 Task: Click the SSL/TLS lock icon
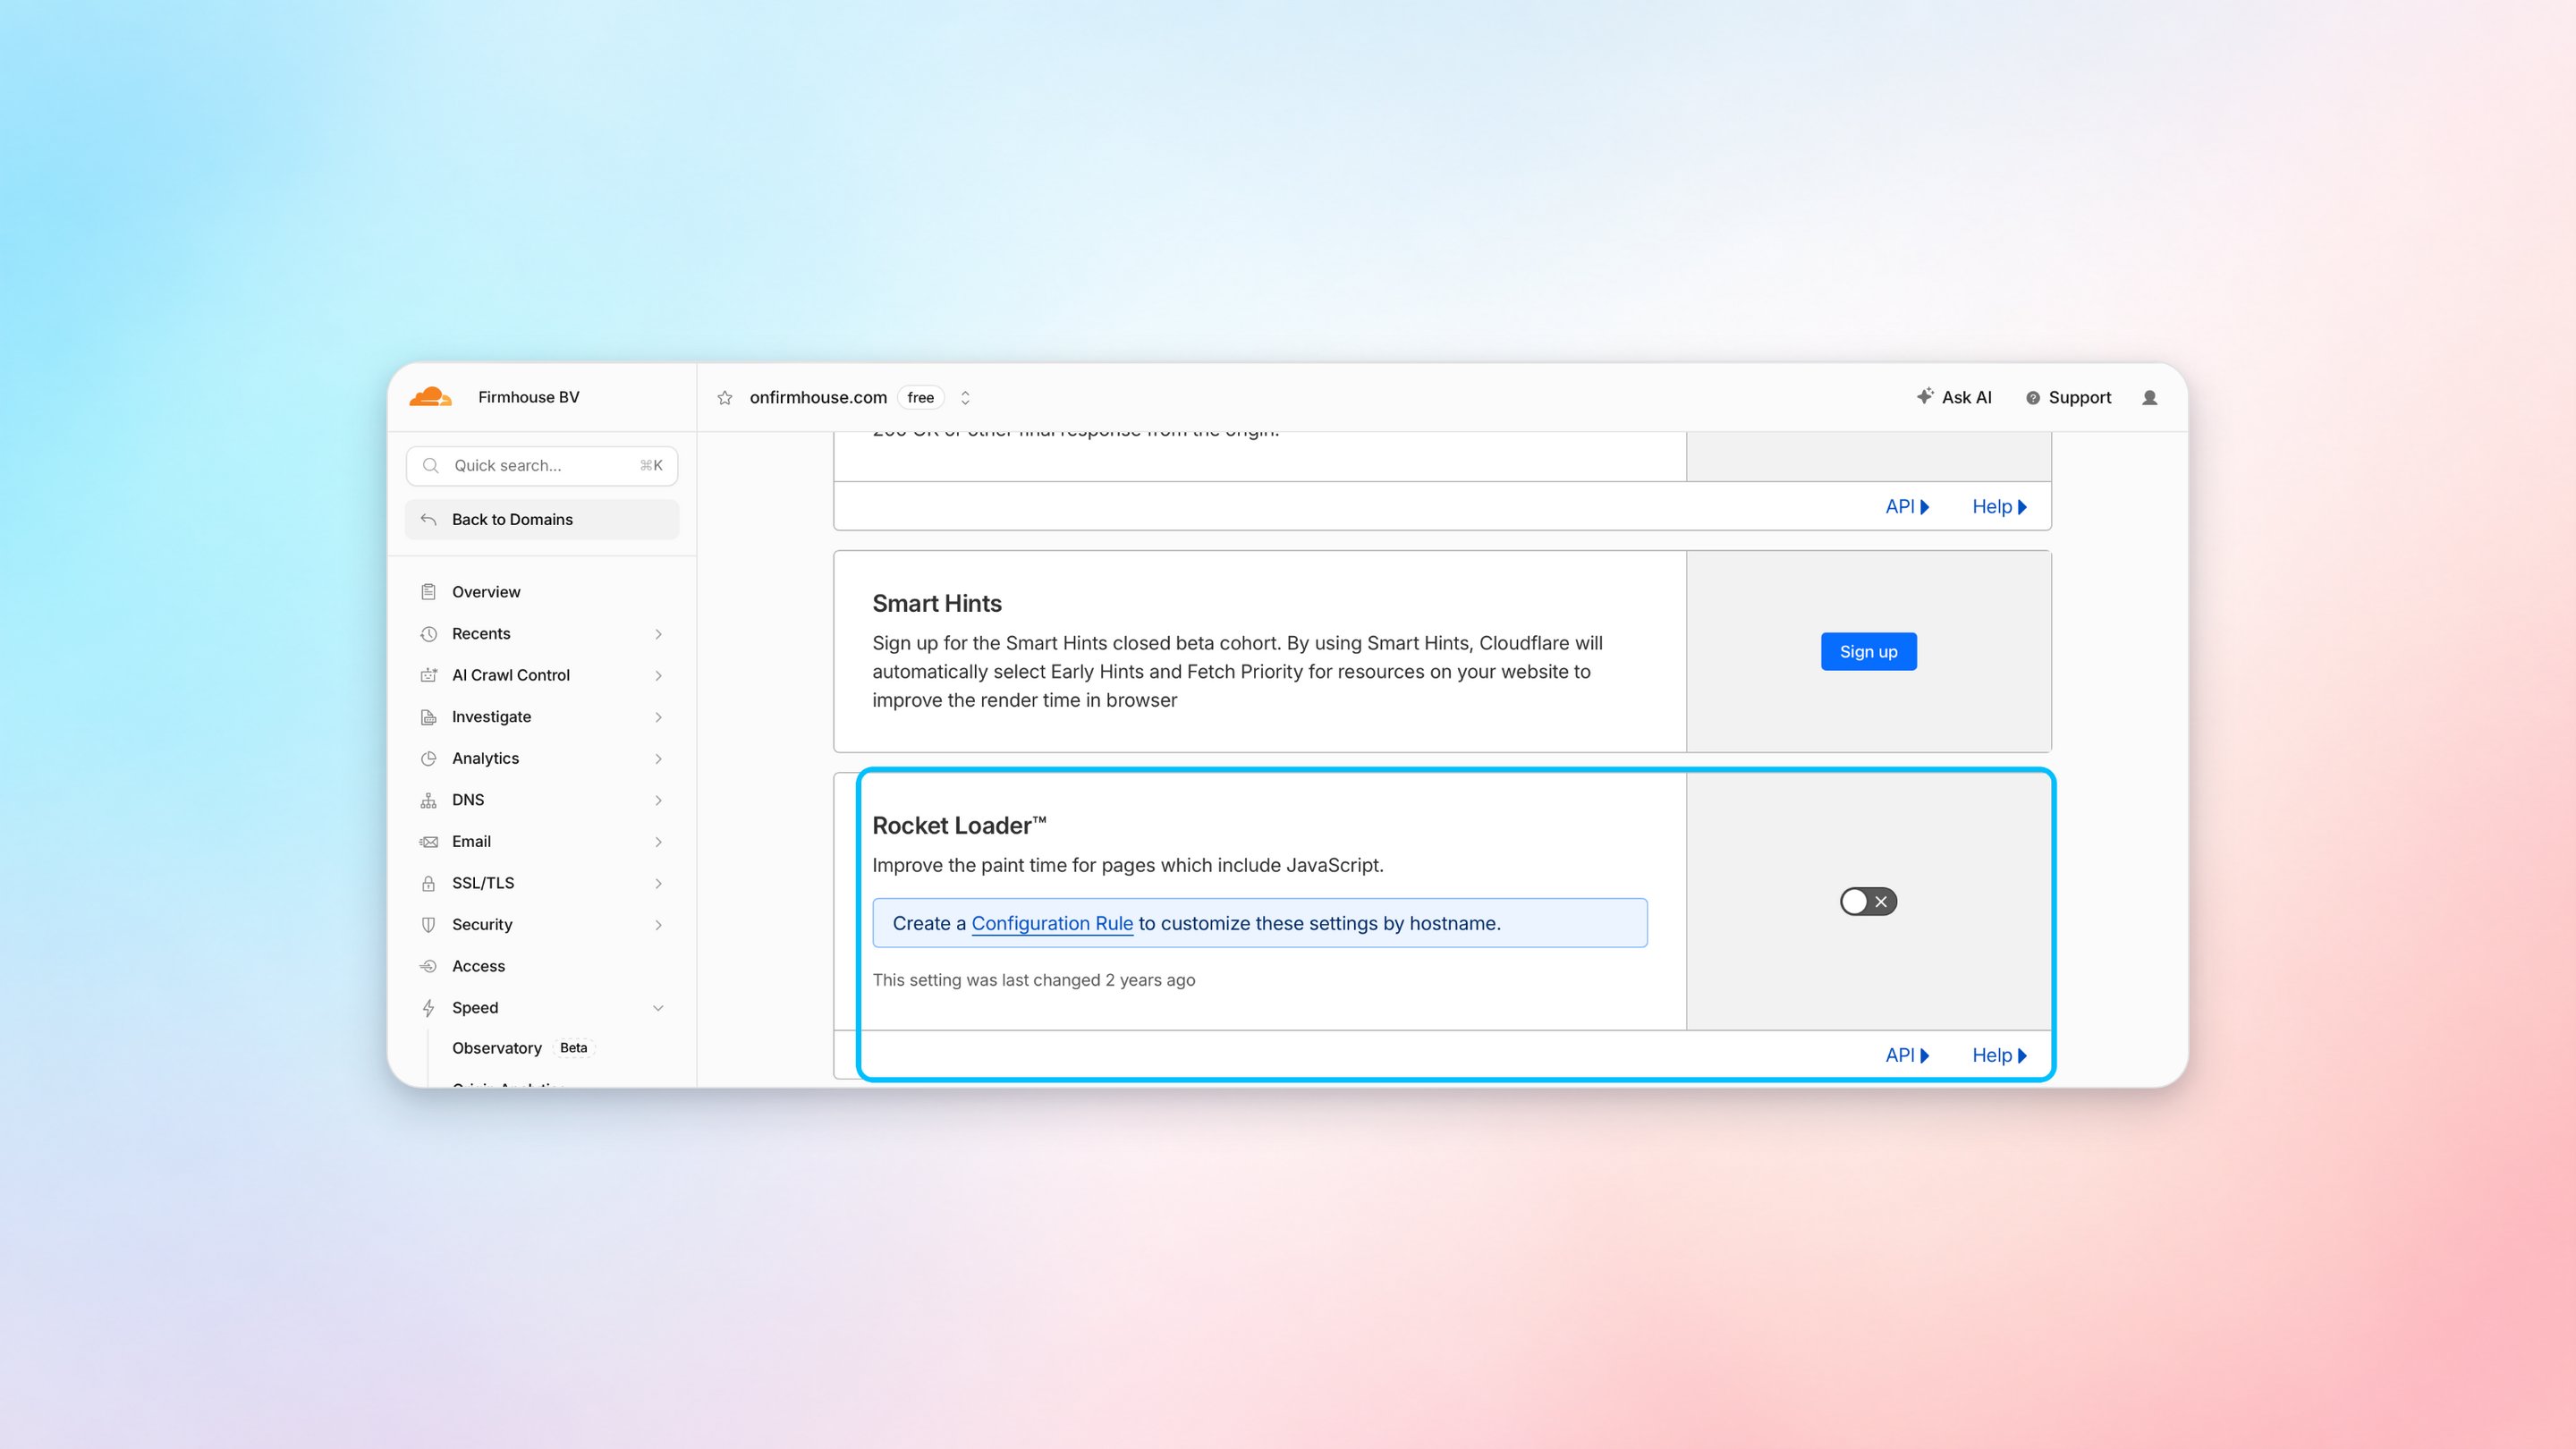click(x=429, y=883)
